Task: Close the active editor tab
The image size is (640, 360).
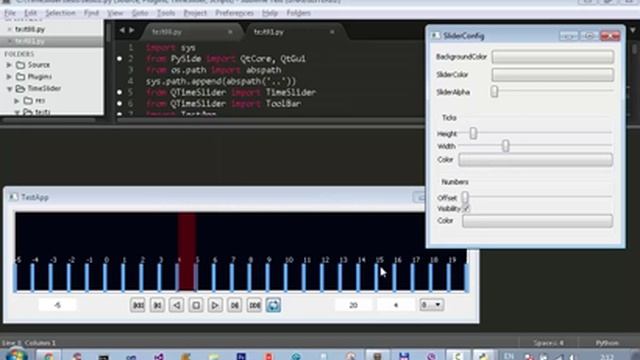Action: click(332, 32)
